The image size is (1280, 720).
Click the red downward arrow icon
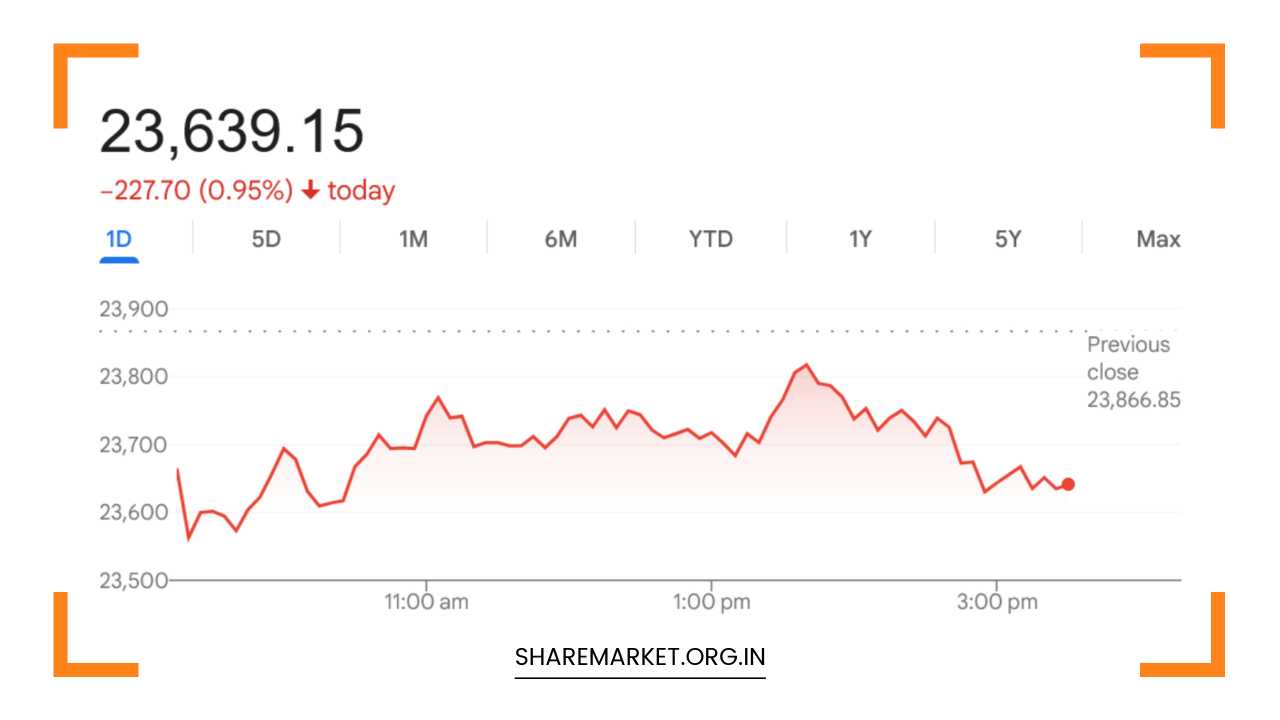312,189
